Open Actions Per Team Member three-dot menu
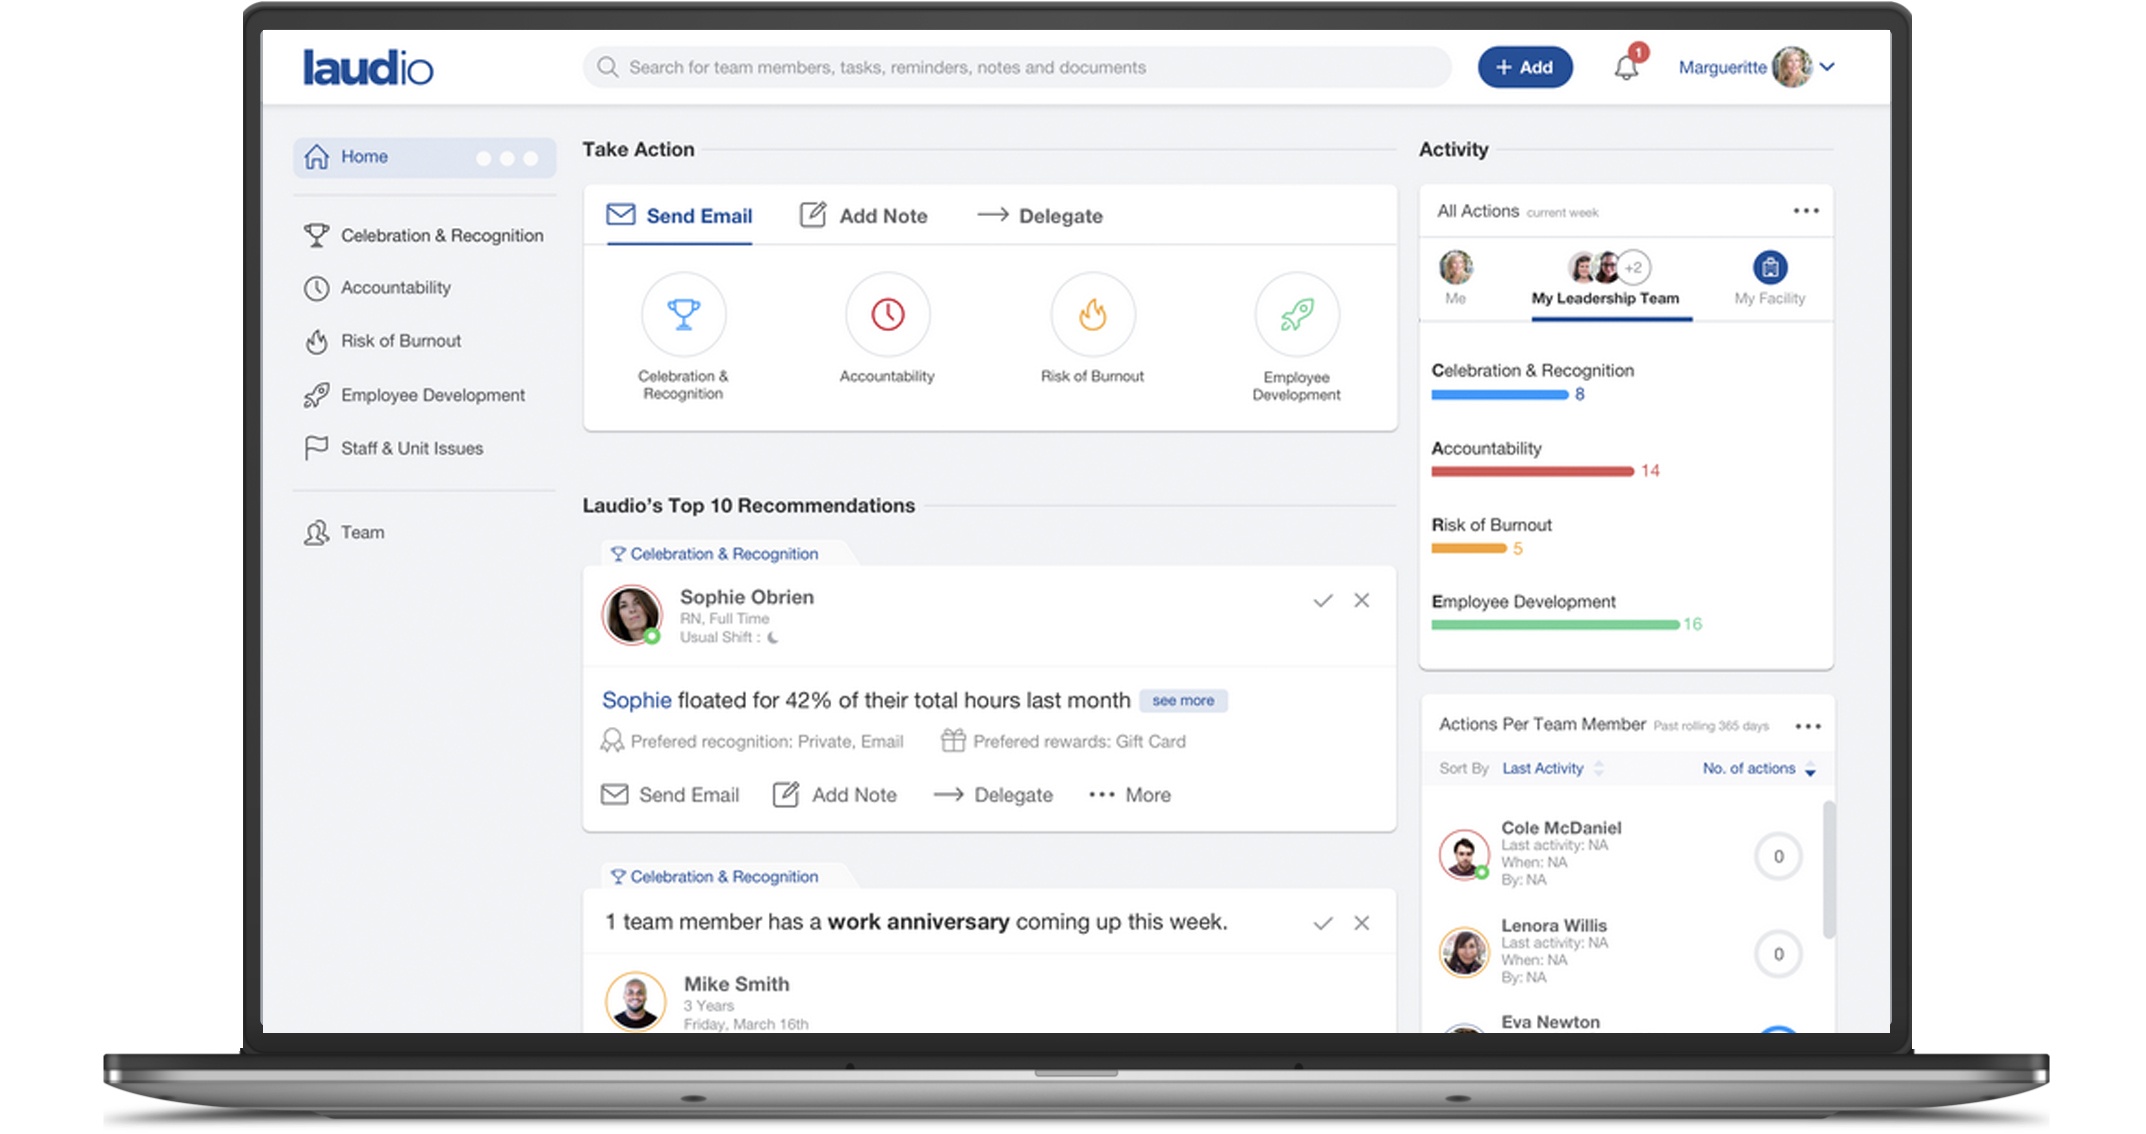This screenshot has width=2146, height=1134. [x=1808, y=726]
